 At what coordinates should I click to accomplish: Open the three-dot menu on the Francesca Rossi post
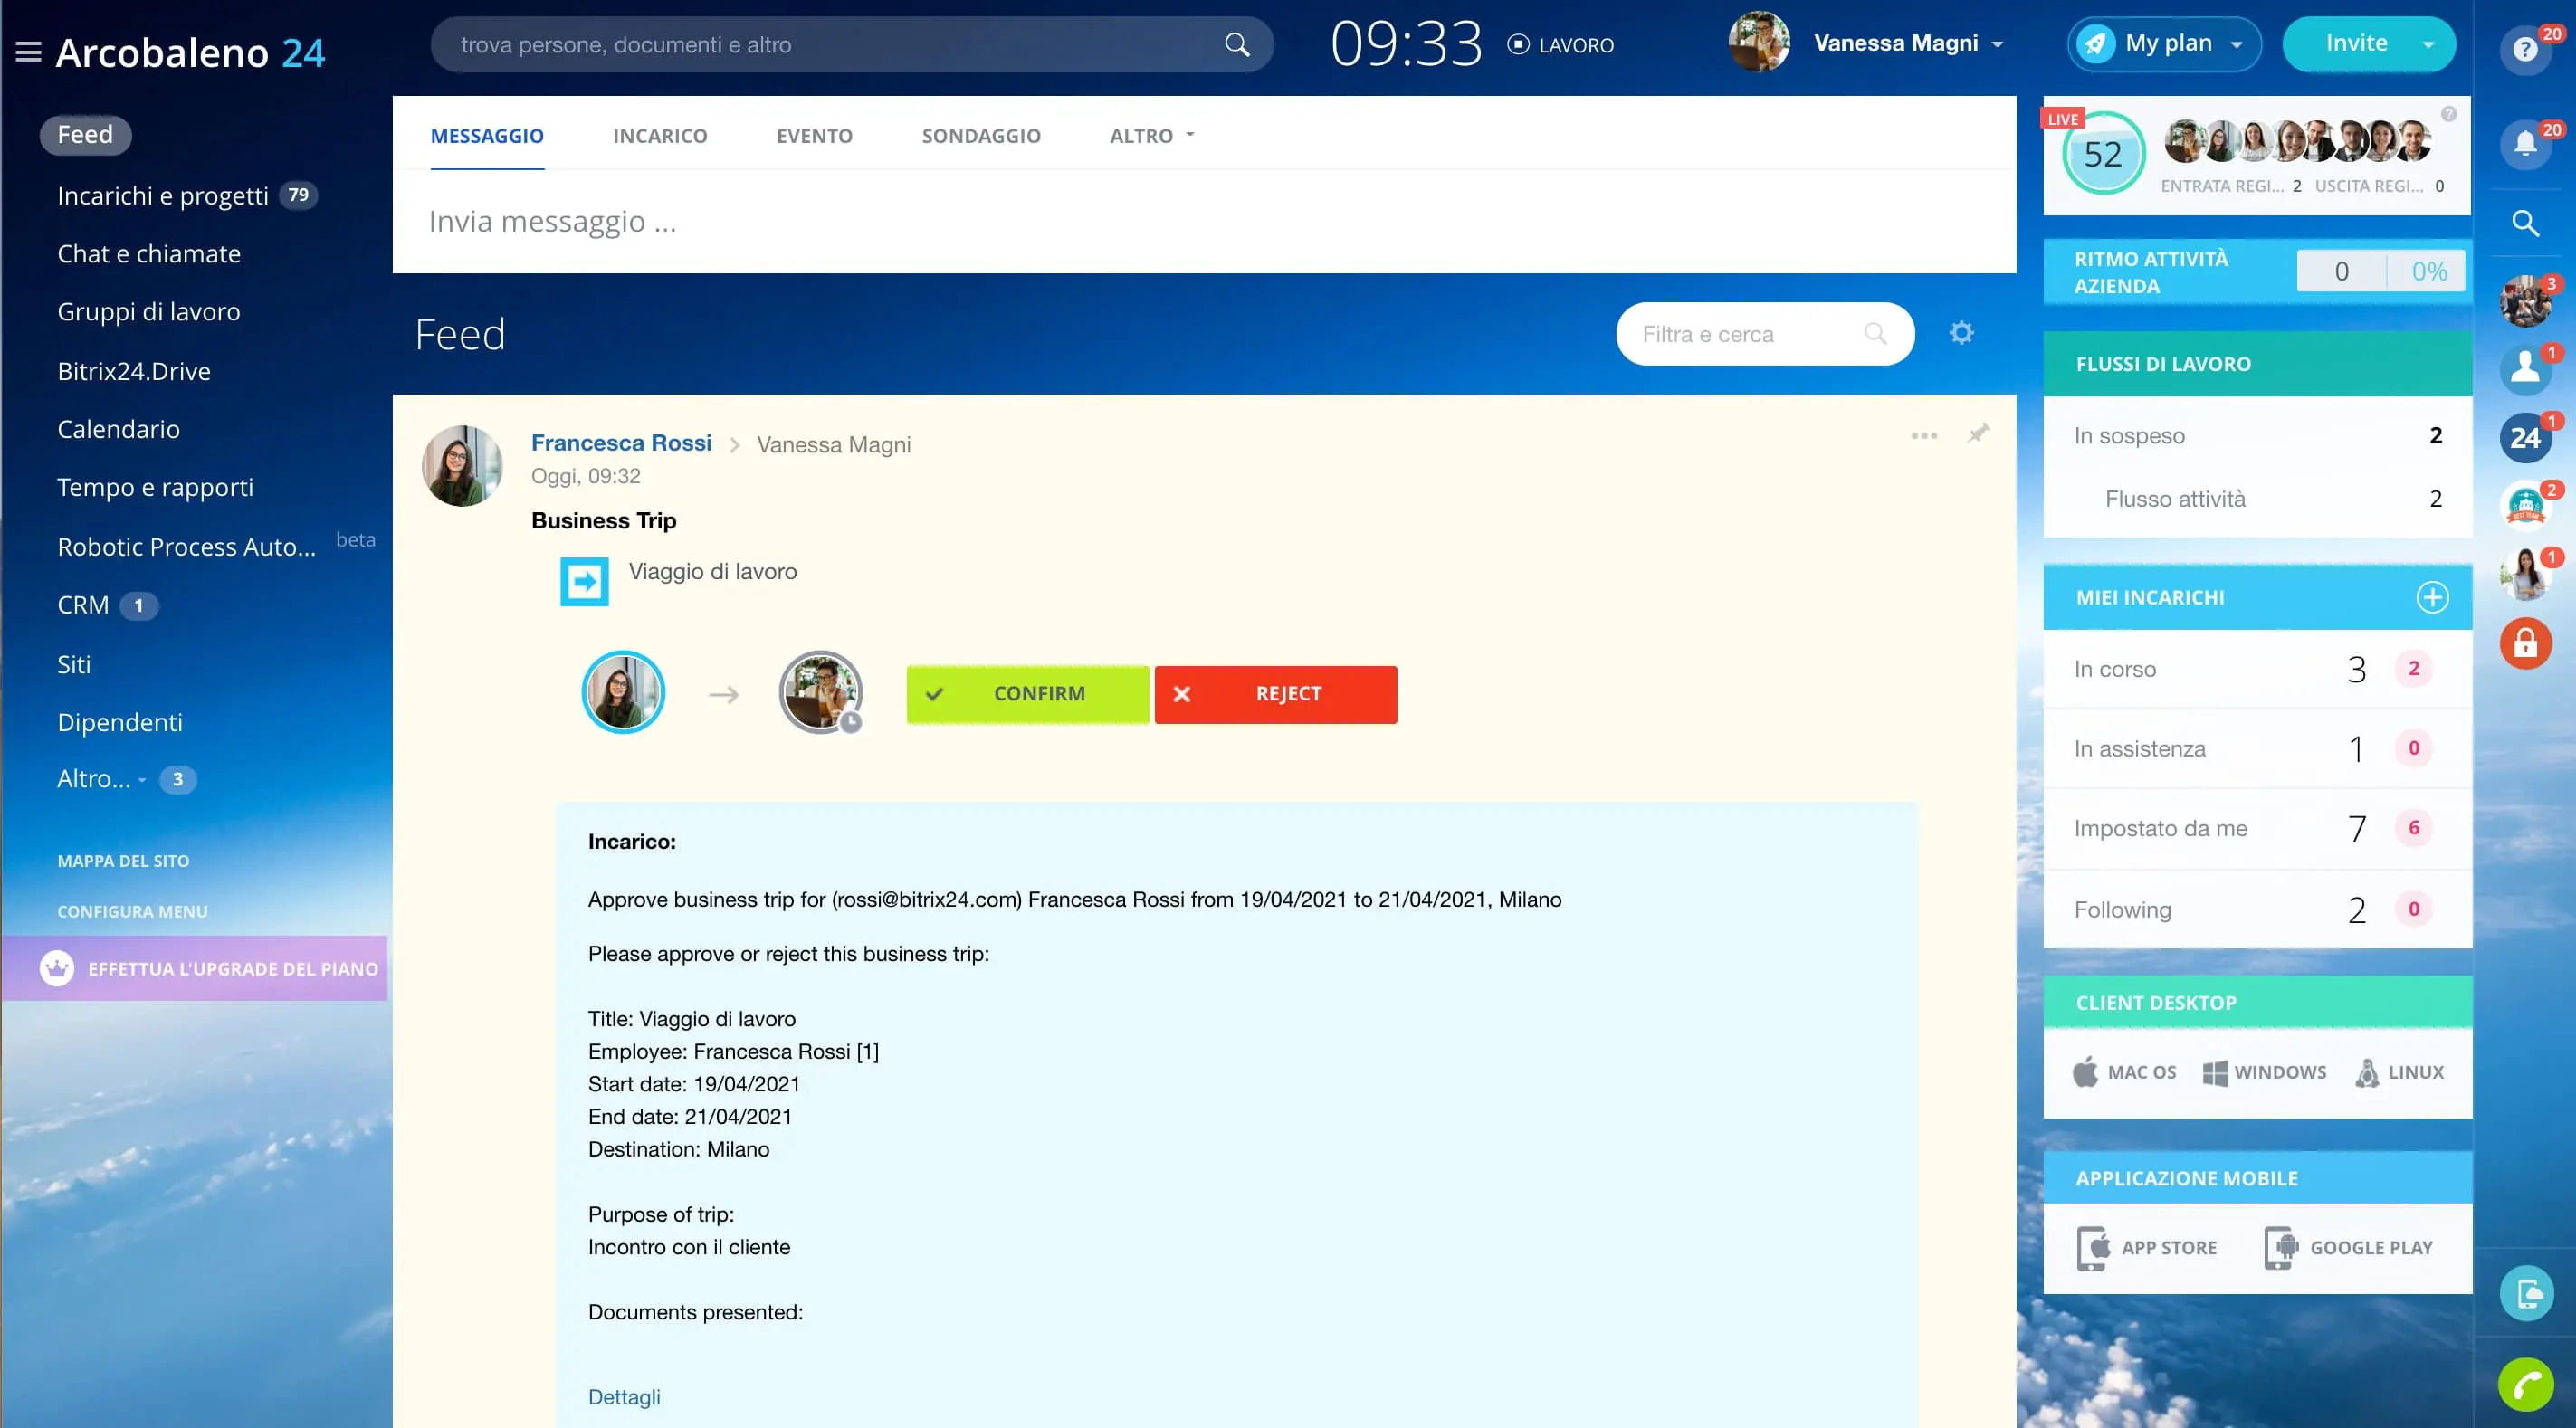(1924, 436)
